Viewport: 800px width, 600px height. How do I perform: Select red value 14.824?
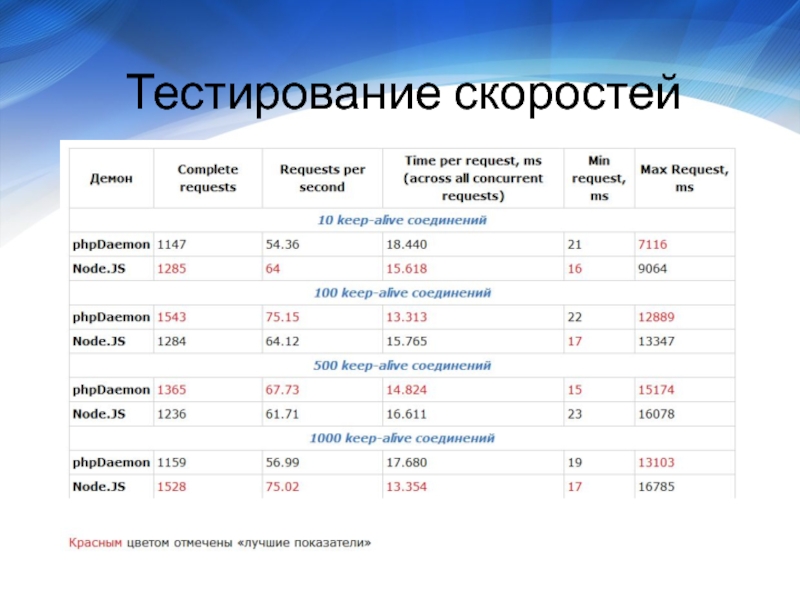[406, 390]
